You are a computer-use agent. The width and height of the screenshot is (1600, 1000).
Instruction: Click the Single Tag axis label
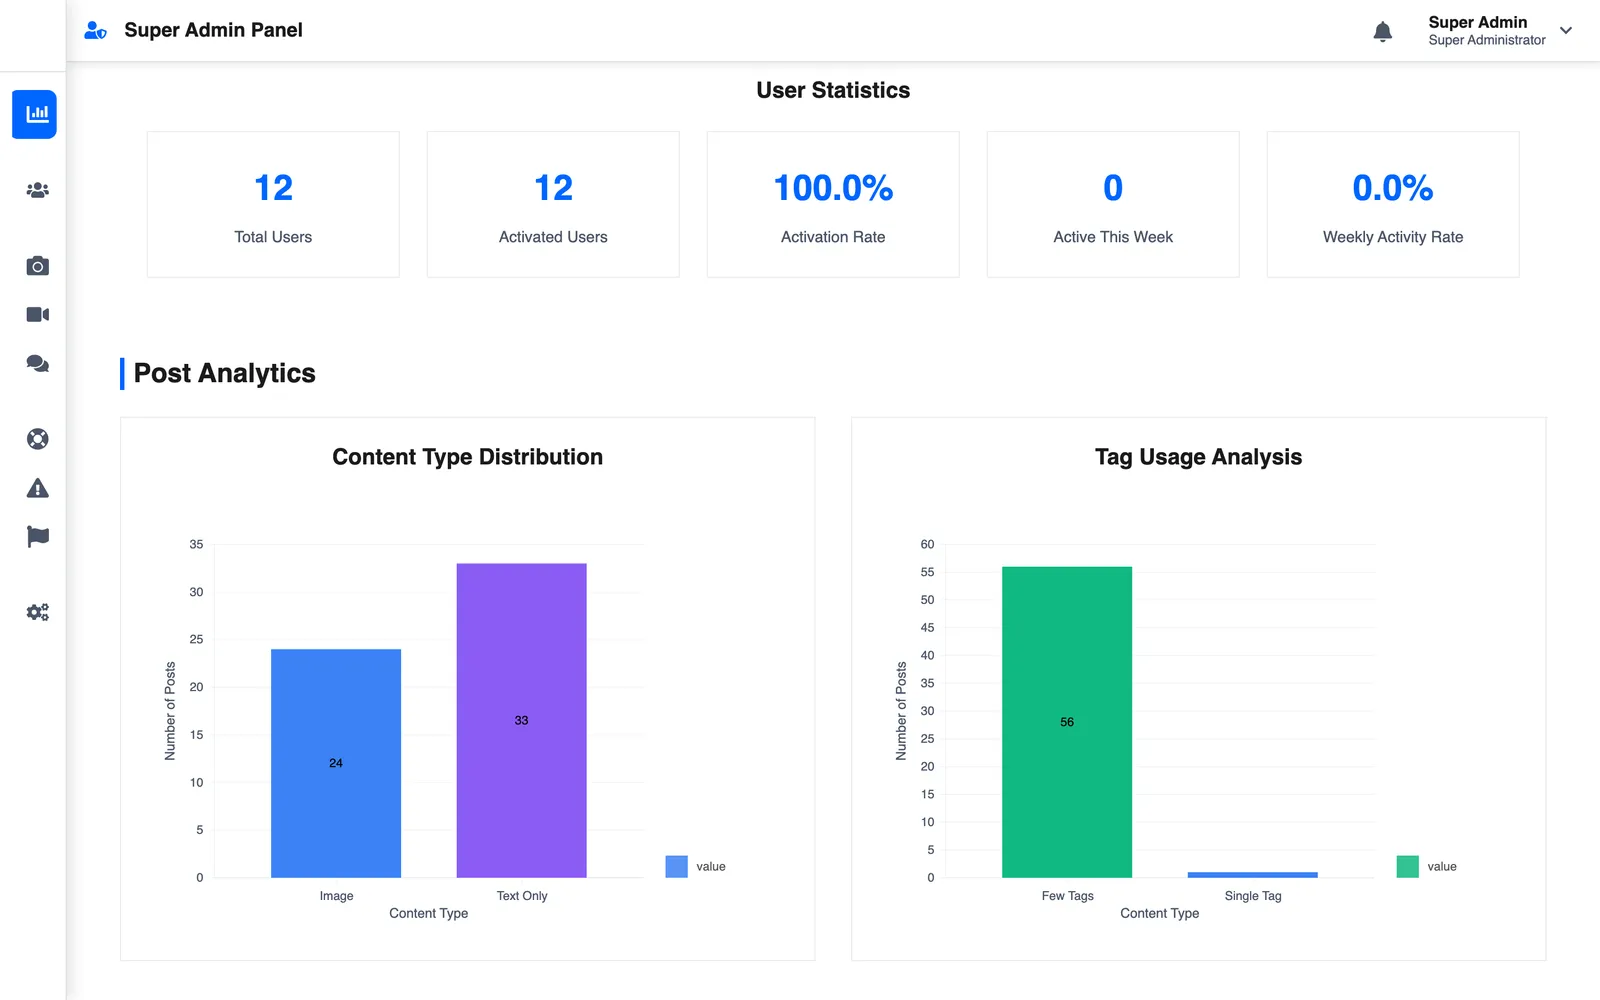tap(1252, 896)
